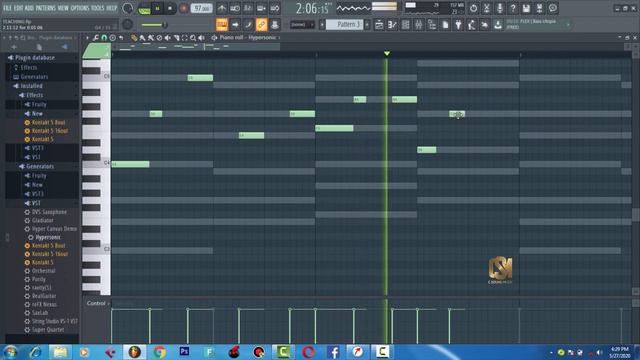The height and width of the screenshot is (360, 640).
Task: Click the master volume slider
Action: (154, 25)
